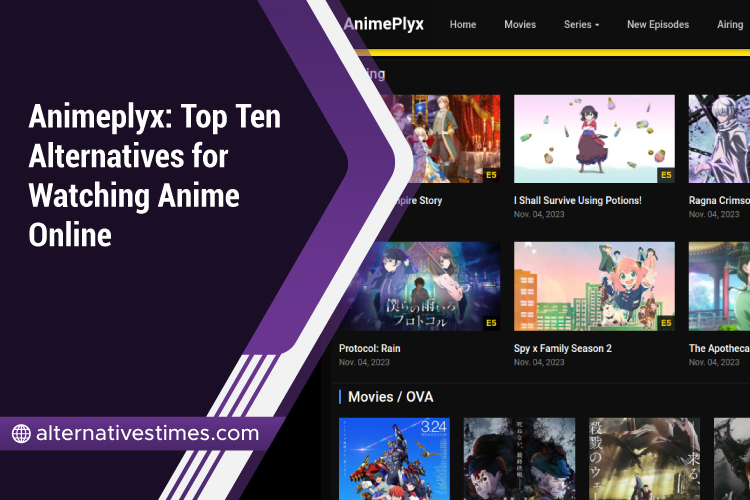The width and height of the screenshot is (750, 500).
Task: Go to the Movies page
Action: click(520, 24)
